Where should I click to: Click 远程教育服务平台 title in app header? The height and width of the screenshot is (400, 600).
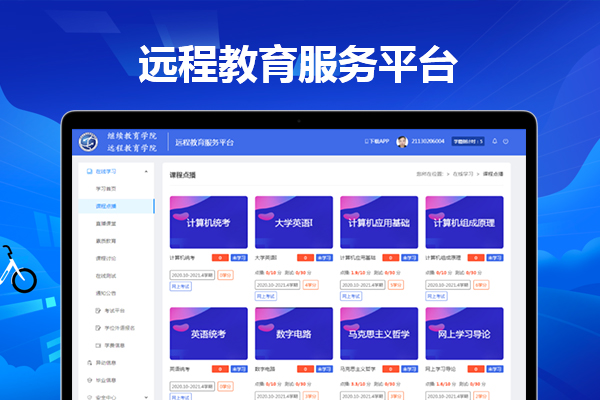pos(204,142)
